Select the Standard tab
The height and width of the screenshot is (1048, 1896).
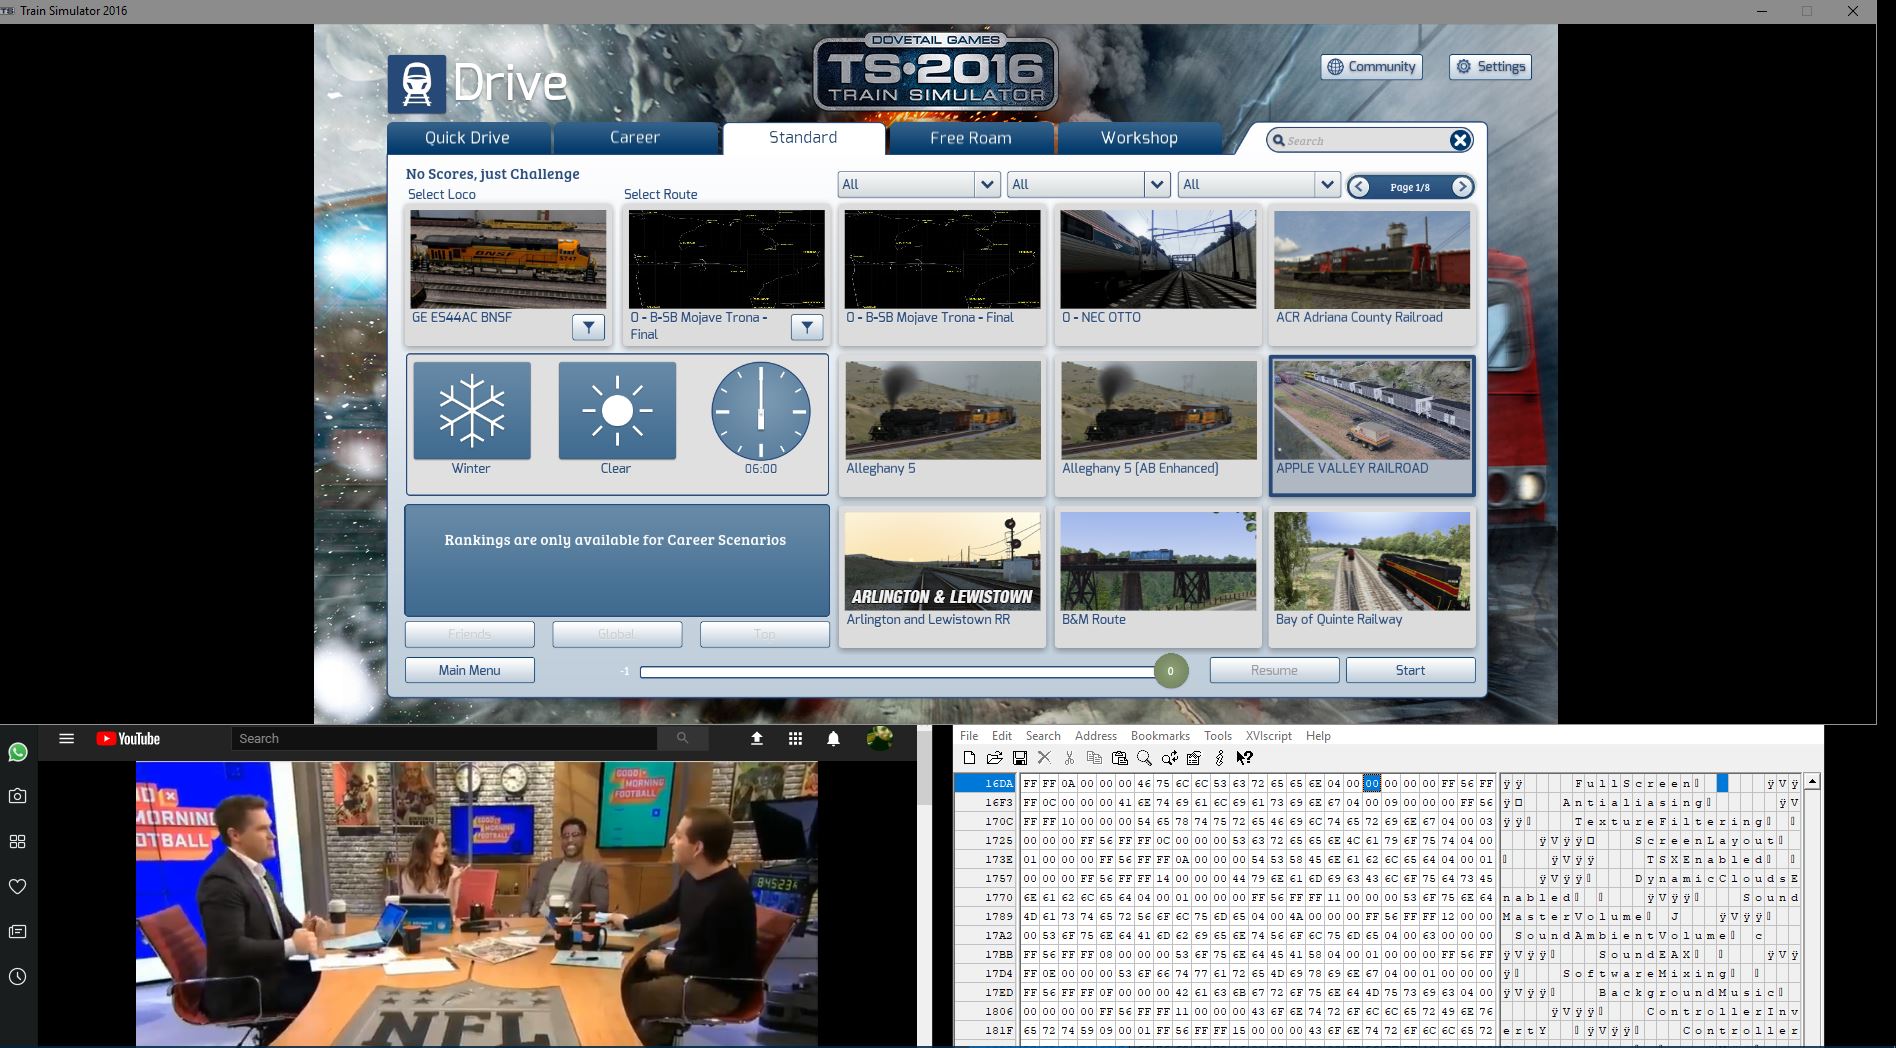coord(803,138)
